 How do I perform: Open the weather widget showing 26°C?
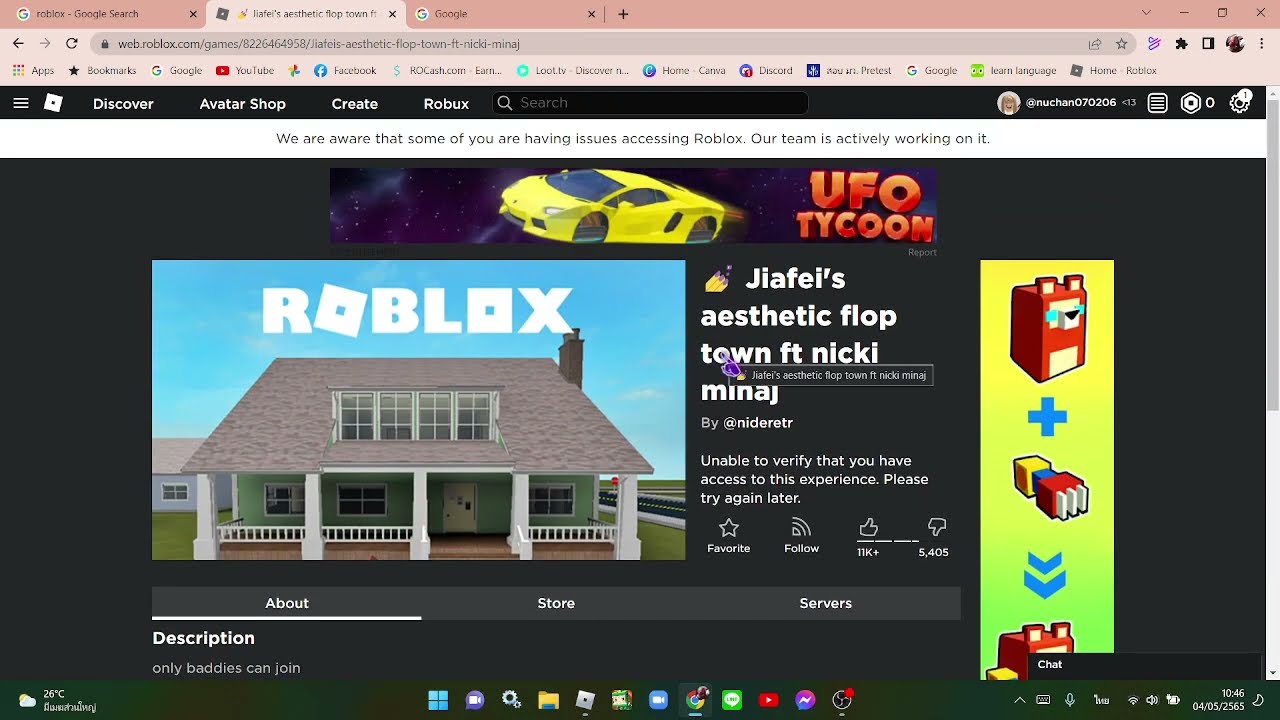[57, 700]
